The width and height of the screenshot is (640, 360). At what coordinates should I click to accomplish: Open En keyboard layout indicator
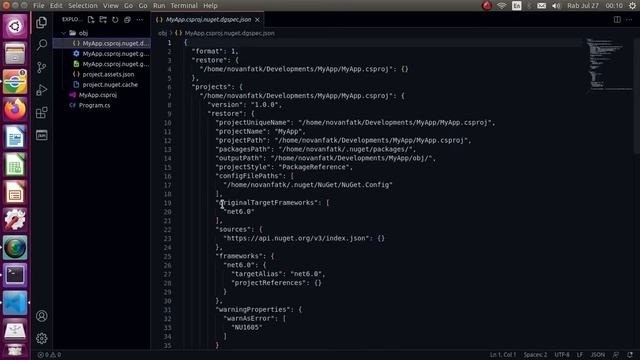[516, 6]
